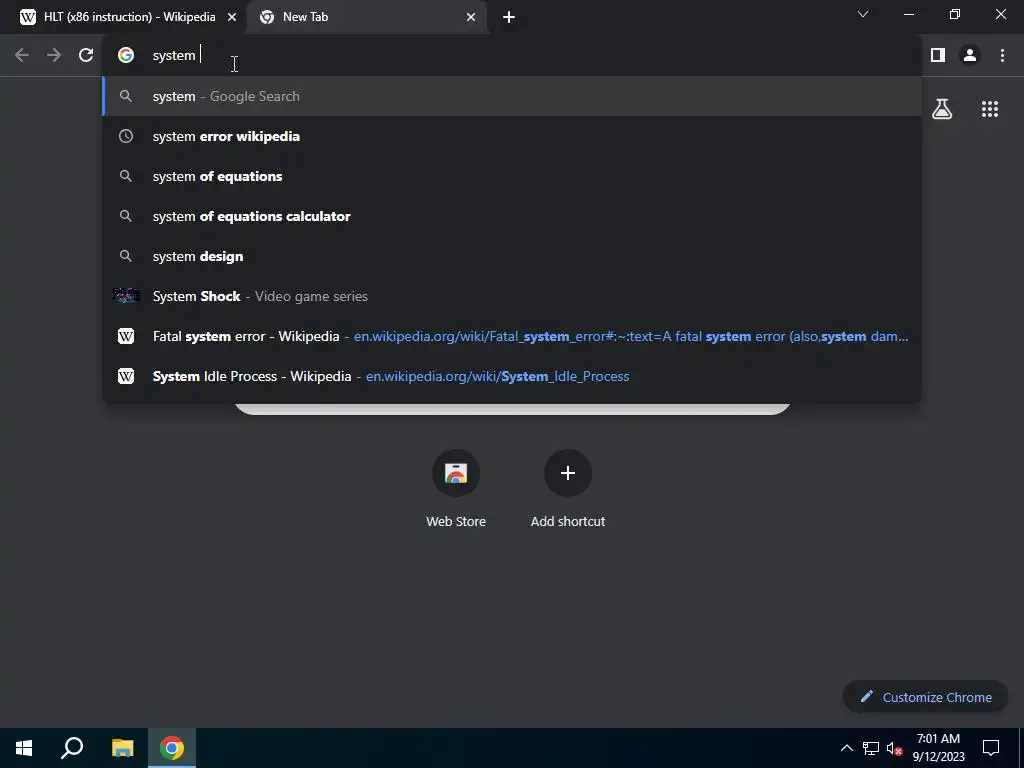The height and width of the screenshot is (768, 1024).
Task: Open the Web Store shortcut
Action: [456, 488]
